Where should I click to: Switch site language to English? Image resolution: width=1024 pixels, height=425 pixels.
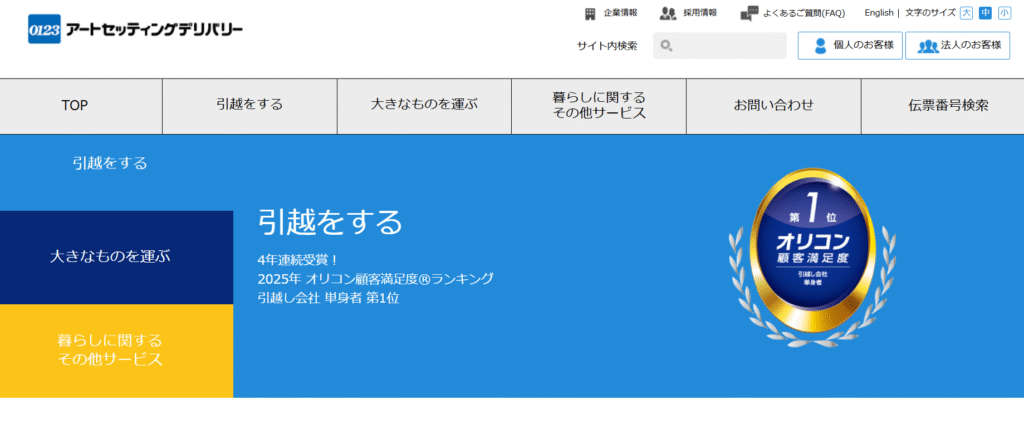pyautogui.click(x=878, y=13)
